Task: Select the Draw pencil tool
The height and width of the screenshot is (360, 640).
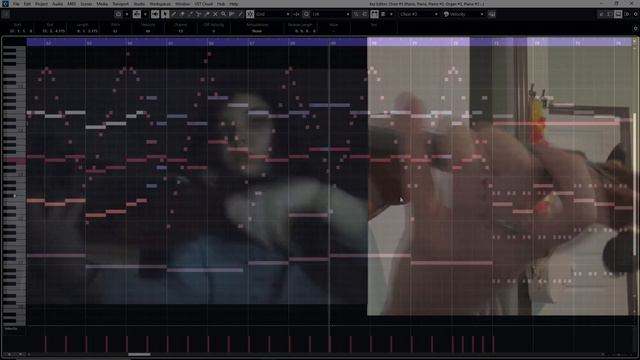Action: click(x=173, y=14)
